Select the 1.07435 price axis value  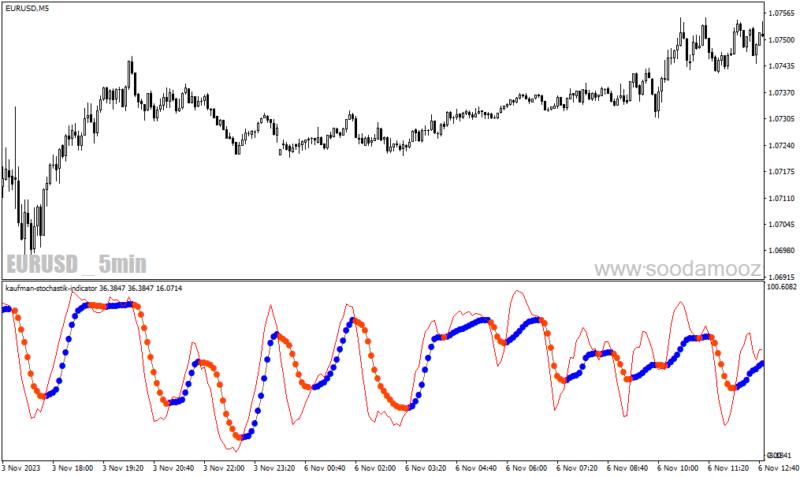(x=782, y=66)
